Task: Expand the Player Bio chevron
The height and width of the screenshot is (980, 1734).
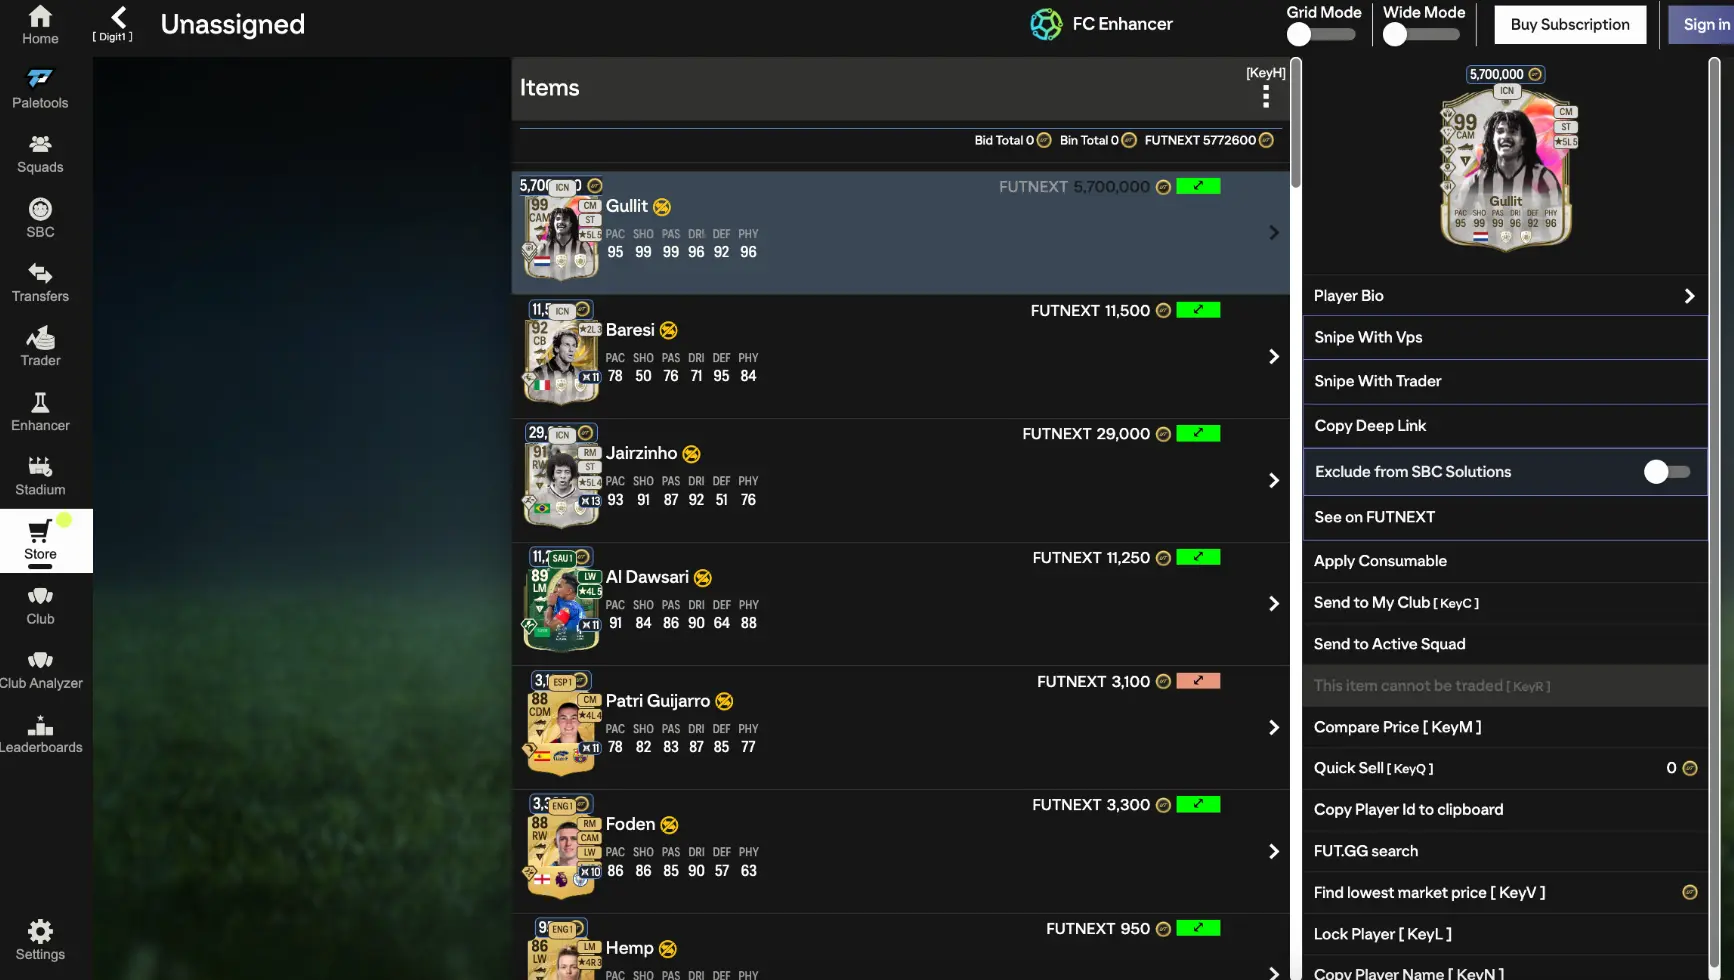Action: pyautogui.click(x=1689, y=296)
